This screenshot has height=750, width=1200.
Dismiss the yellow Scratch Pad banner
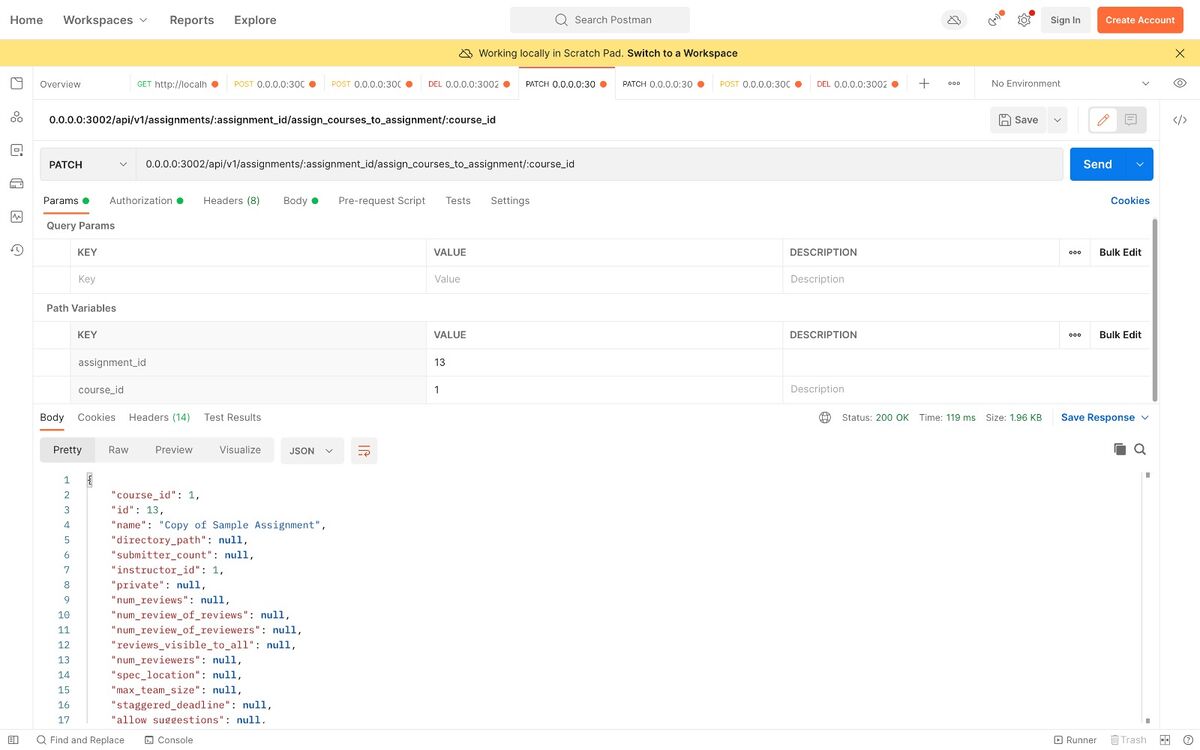(1180, 53)
